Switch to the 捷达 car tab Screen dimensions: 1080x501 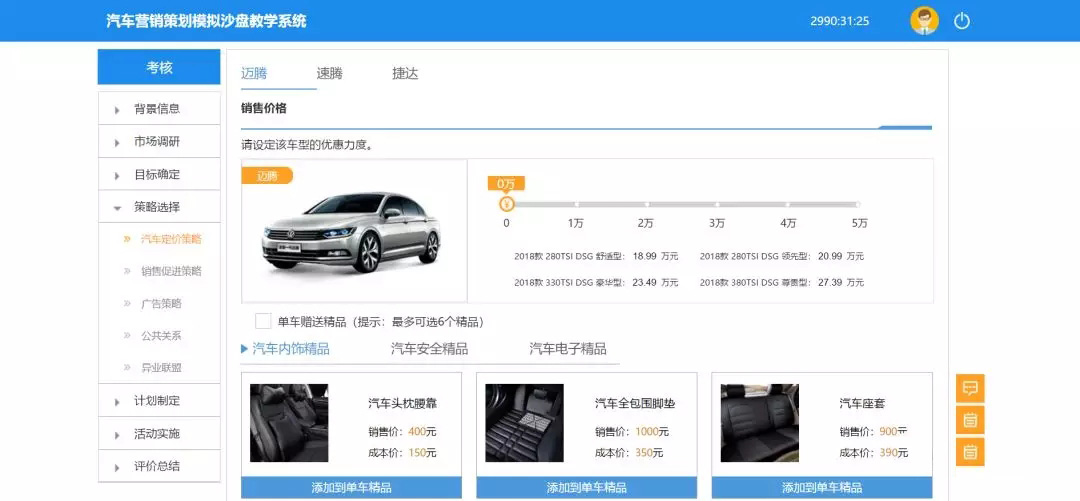(x=405, y=73)
